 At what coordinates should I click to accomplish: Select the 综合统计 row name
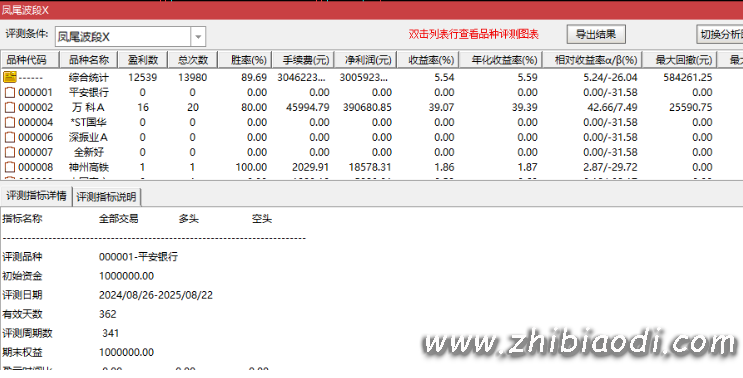pos(89,77)
